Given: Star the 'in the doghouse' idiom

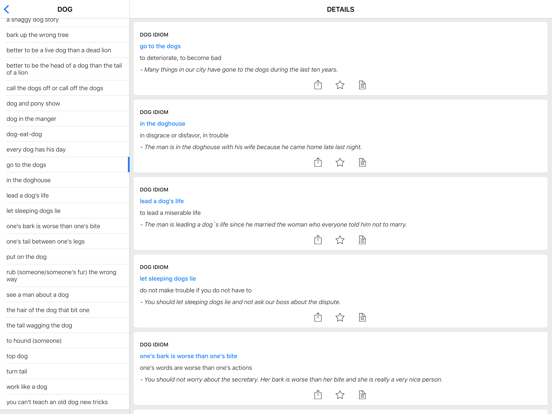Looking at the screenshot, I should (x=340, y=162).
